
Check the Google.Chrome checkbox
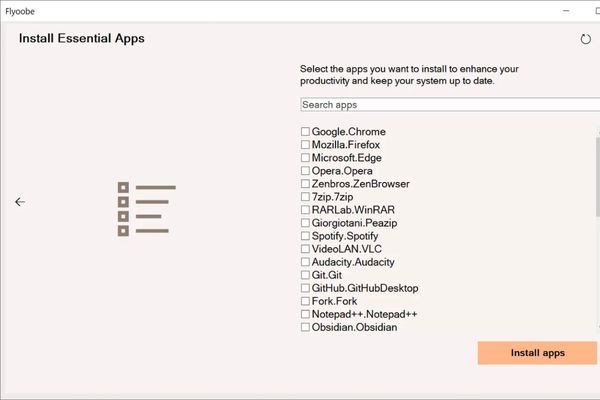pyautogui.click(x=306, y=132)
